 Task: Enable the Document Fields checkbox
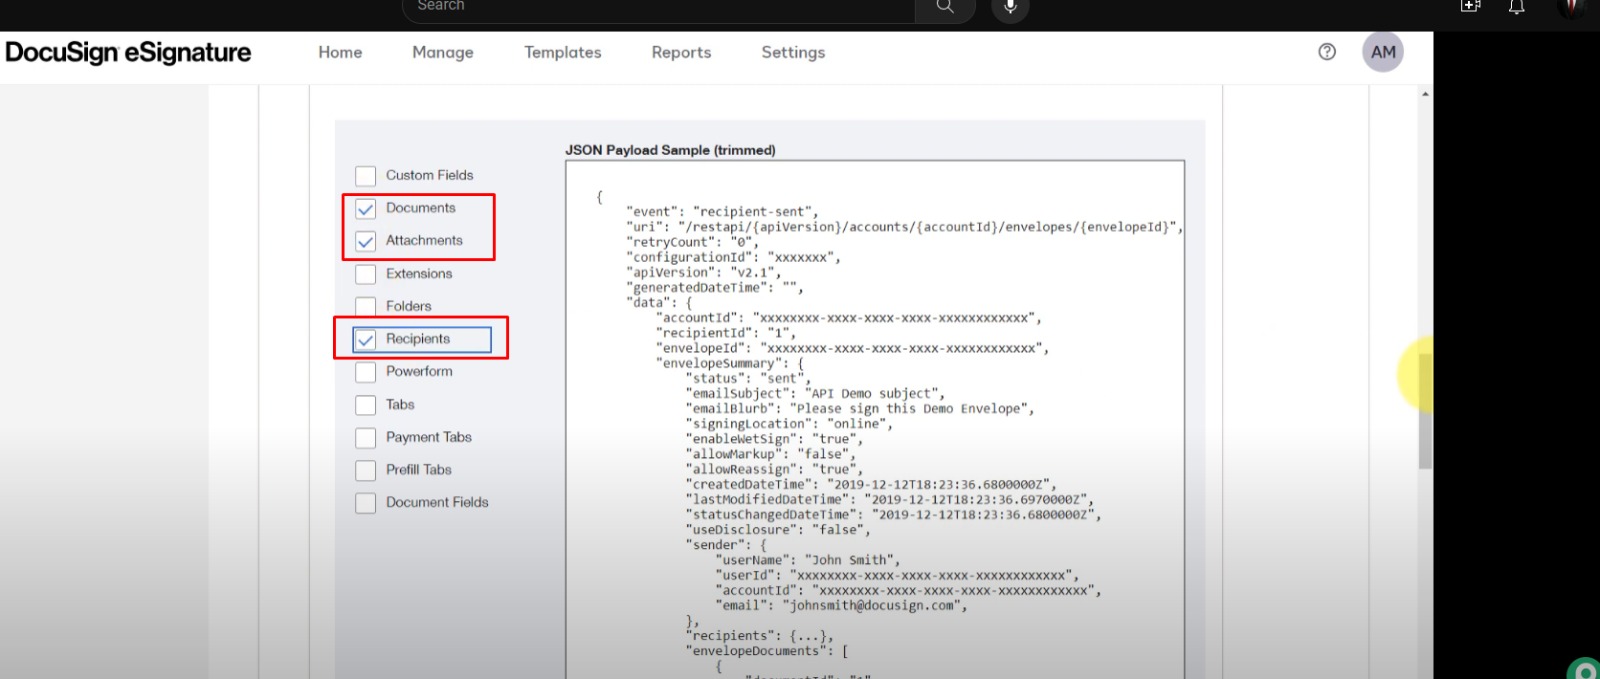(x=366, y=503)
